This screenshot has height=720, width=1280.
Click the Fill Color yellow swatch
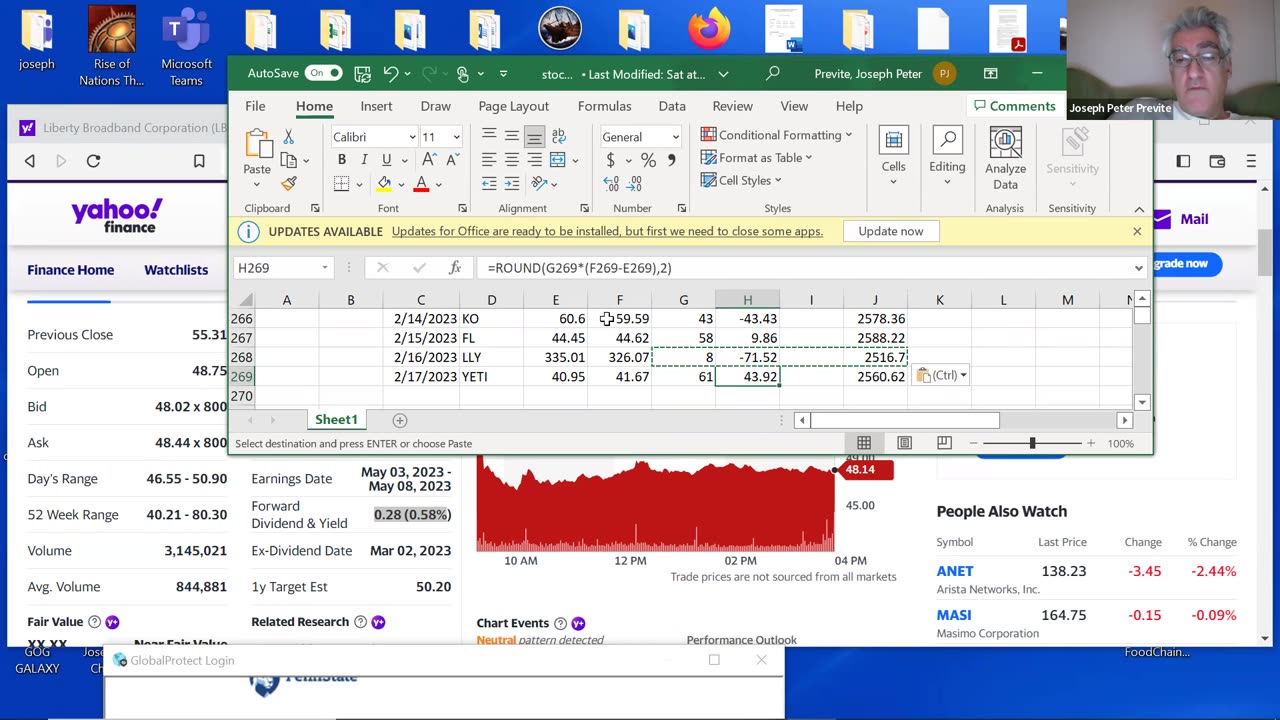(x=384, y=183)
